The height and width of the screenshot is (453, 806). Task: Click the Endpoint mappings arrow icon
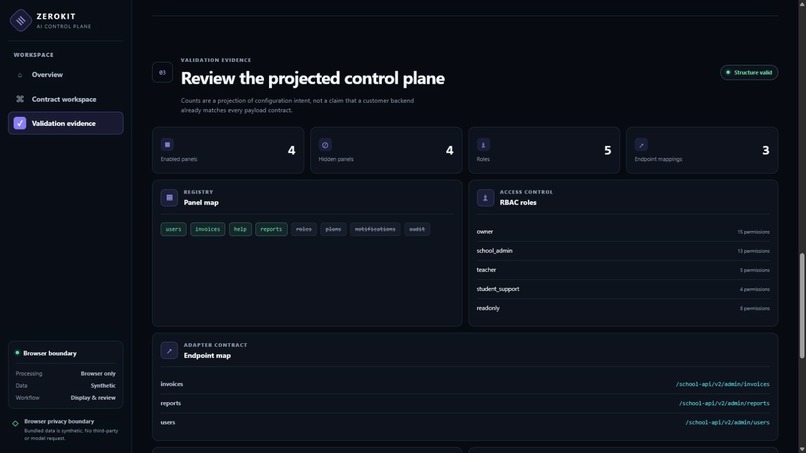[641, 145]
